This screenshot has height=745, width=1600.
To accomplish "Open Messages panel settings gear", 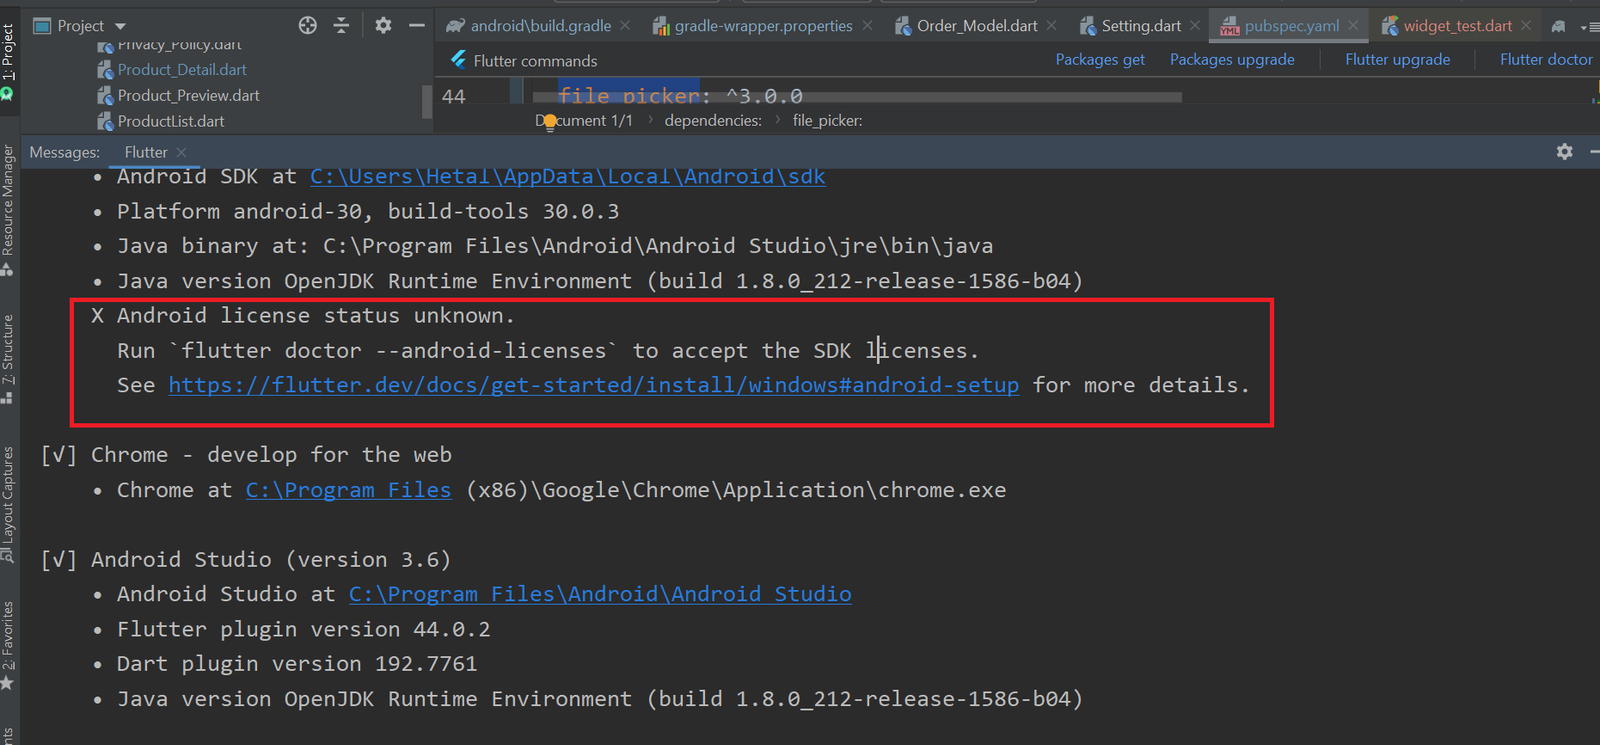I will click(x=1564, y=151).
